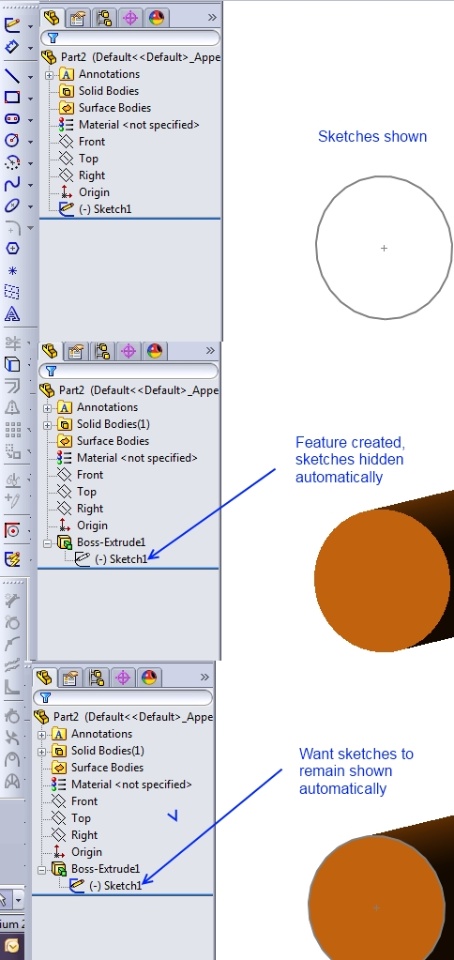Click the extruded cylinder face in middle viewport

pos(382,579)
